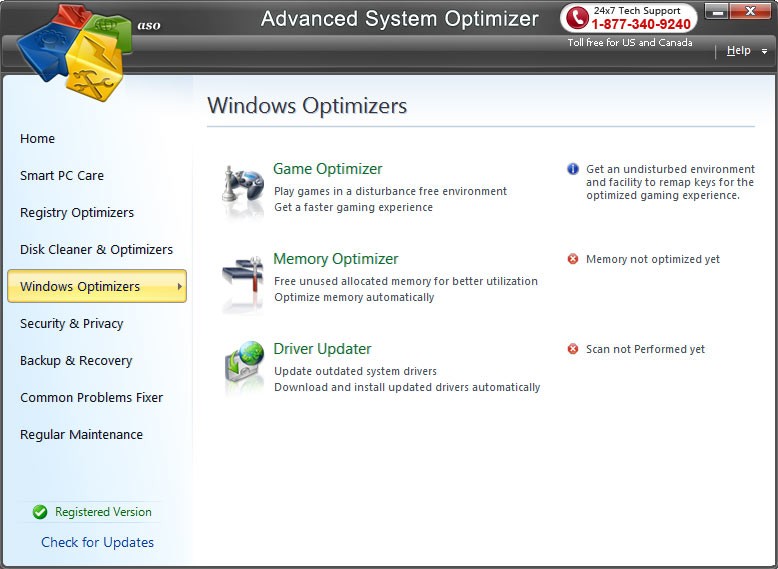Click 'Download and install updated drivers automatically' text
778x569 pixels.
pyautogui.click(x=407, y=387)
